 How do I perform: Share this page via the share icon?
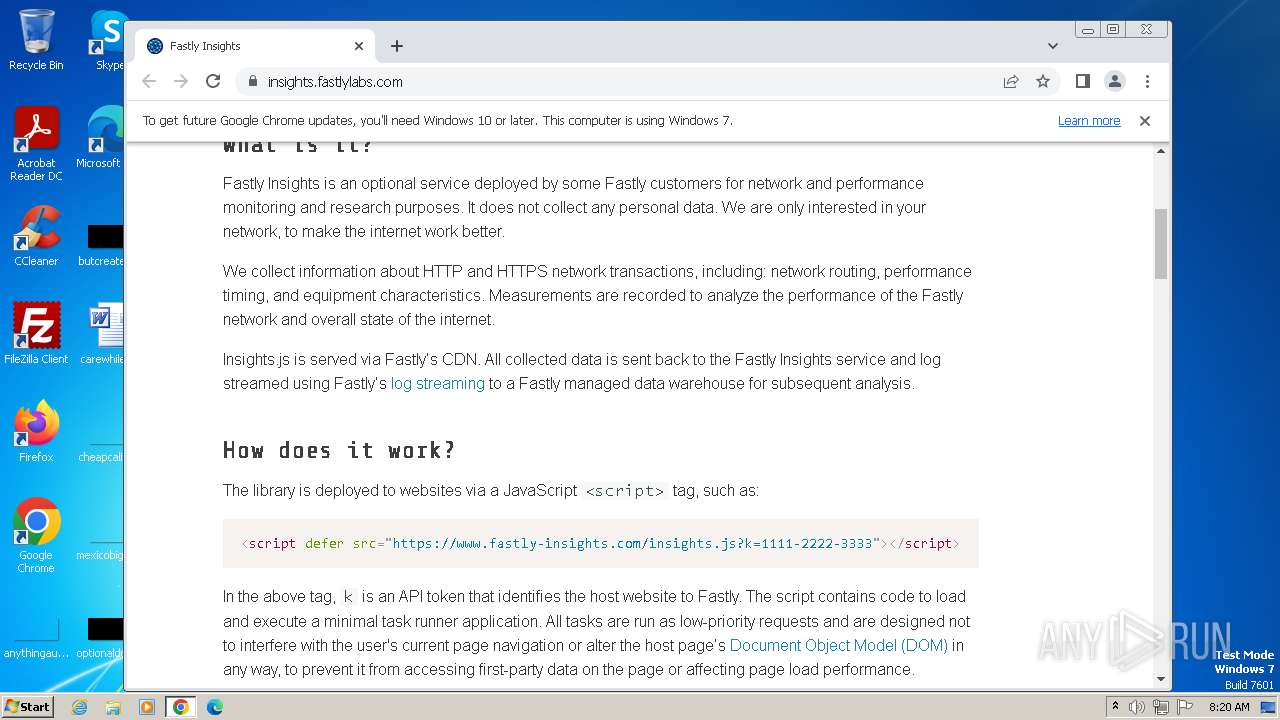(1011, 82)
